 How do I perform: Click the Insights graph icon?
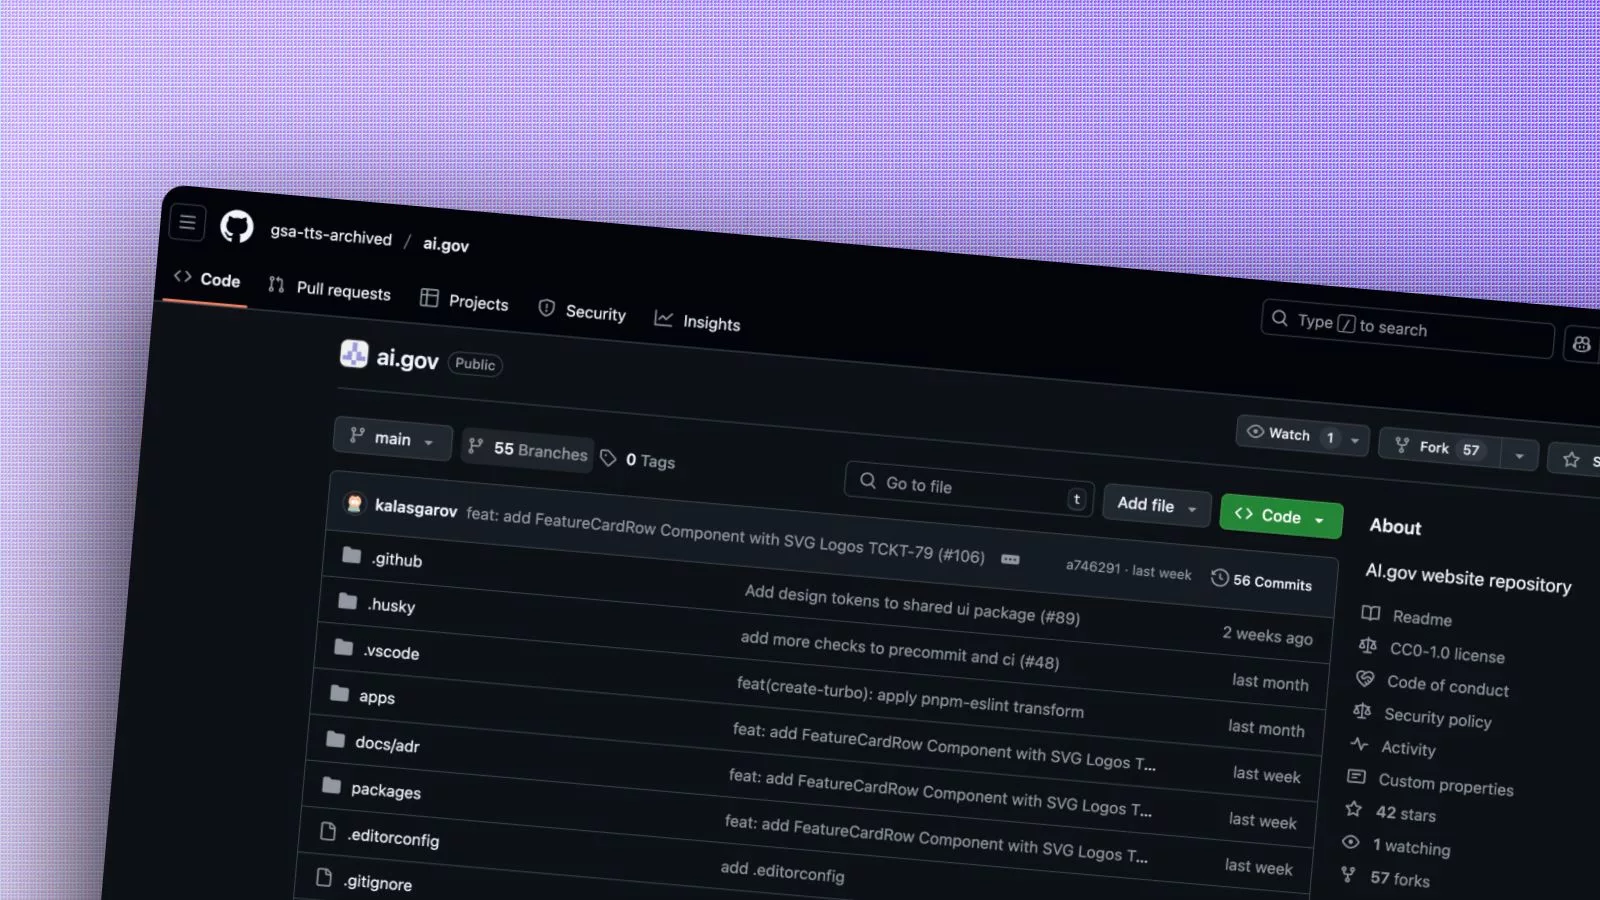[663, 318]
